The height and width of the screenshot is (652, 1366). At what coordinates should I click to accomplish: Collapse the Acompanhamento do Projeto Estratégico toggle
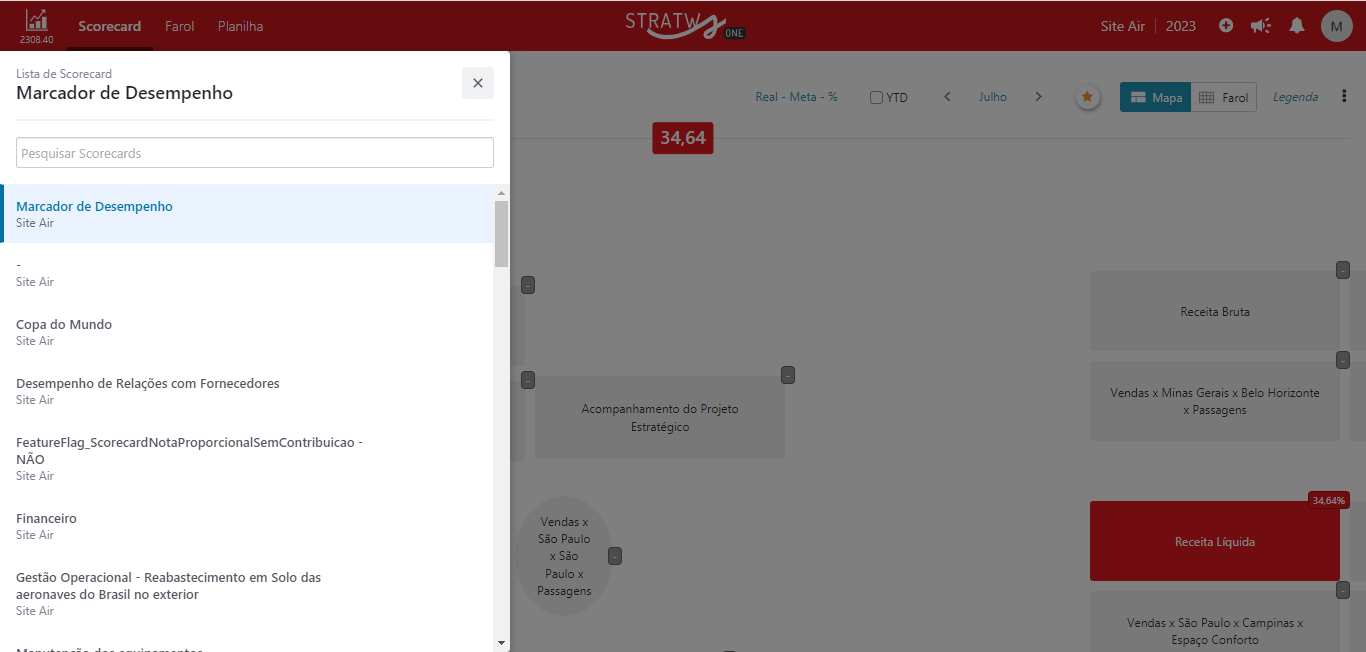pos(788,375)
